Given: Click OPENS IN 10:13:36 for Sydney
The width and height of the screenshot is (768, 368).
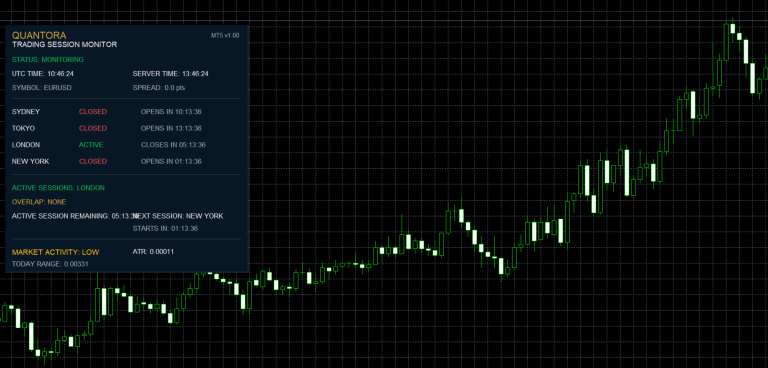Looking at the screenshot, I should tap(171, 112).
